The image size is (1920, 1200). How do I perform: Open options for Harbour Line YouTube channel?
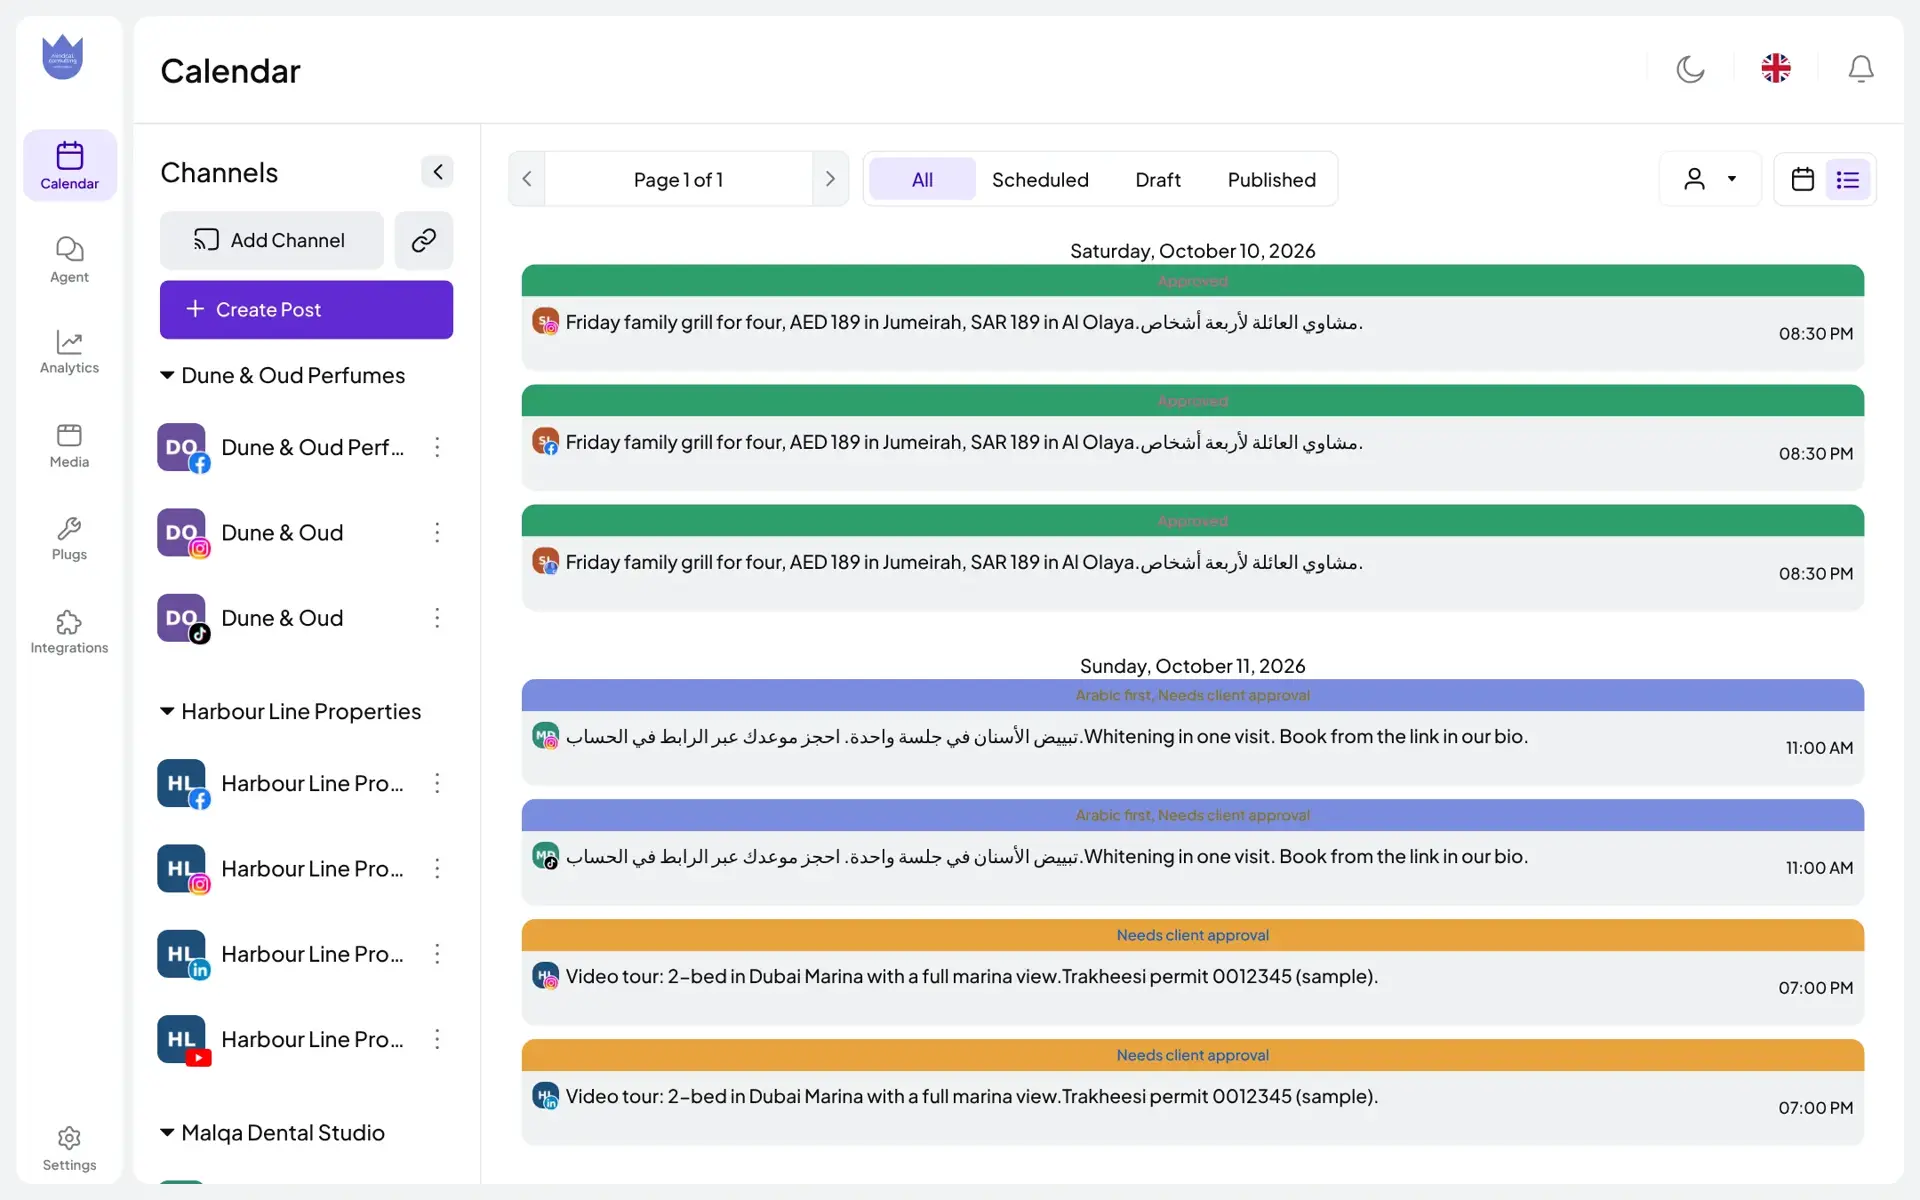point(437,1039)
